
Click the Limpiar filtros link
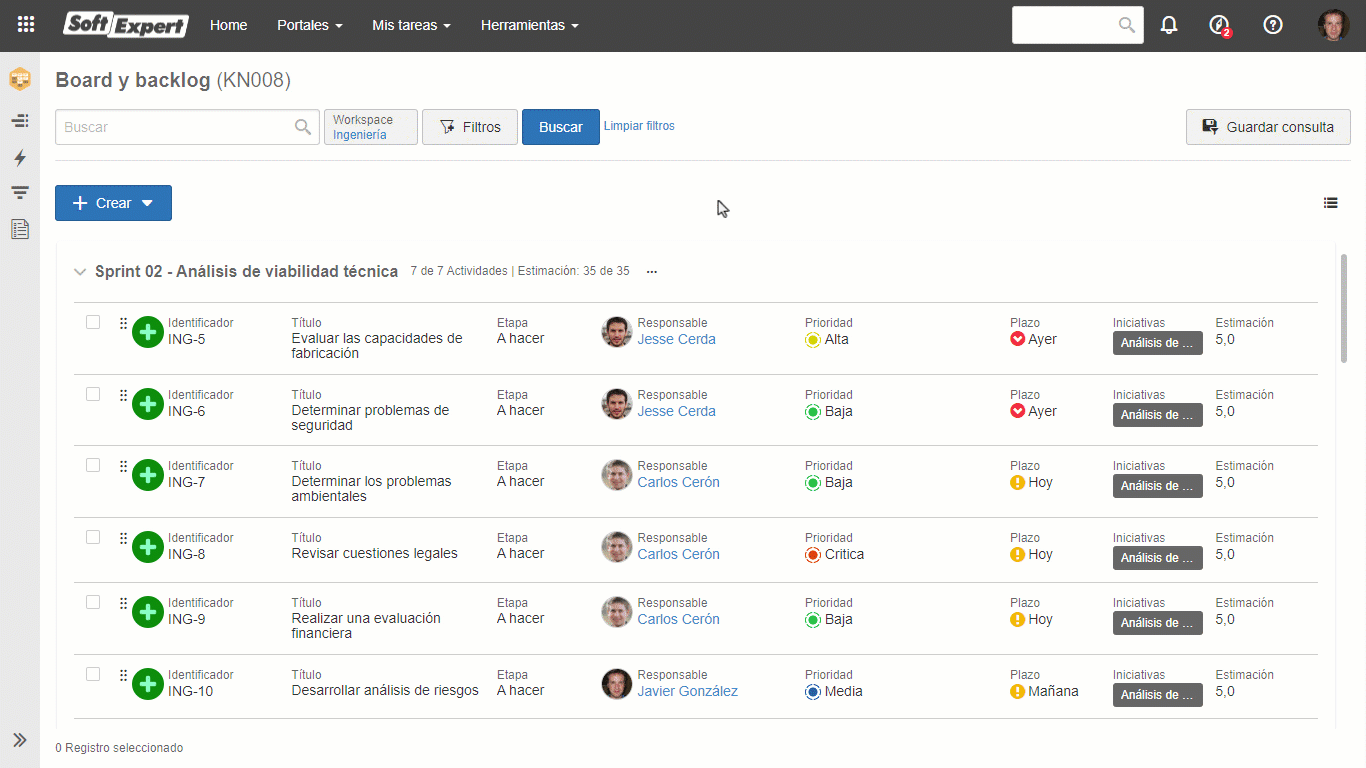point(639,126)
